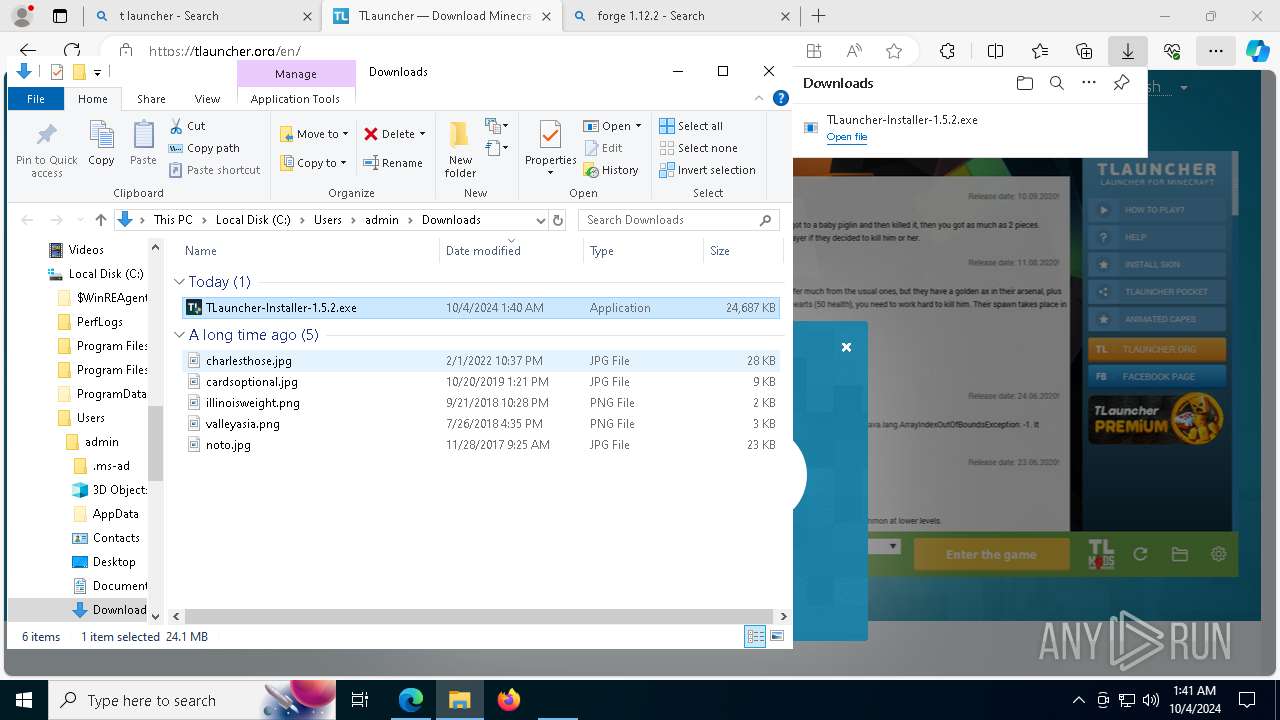The width and height of the screenshot is (1280, 720).
Task: Expand Delete dropdown arrow
Action: [x=422, y=134]
